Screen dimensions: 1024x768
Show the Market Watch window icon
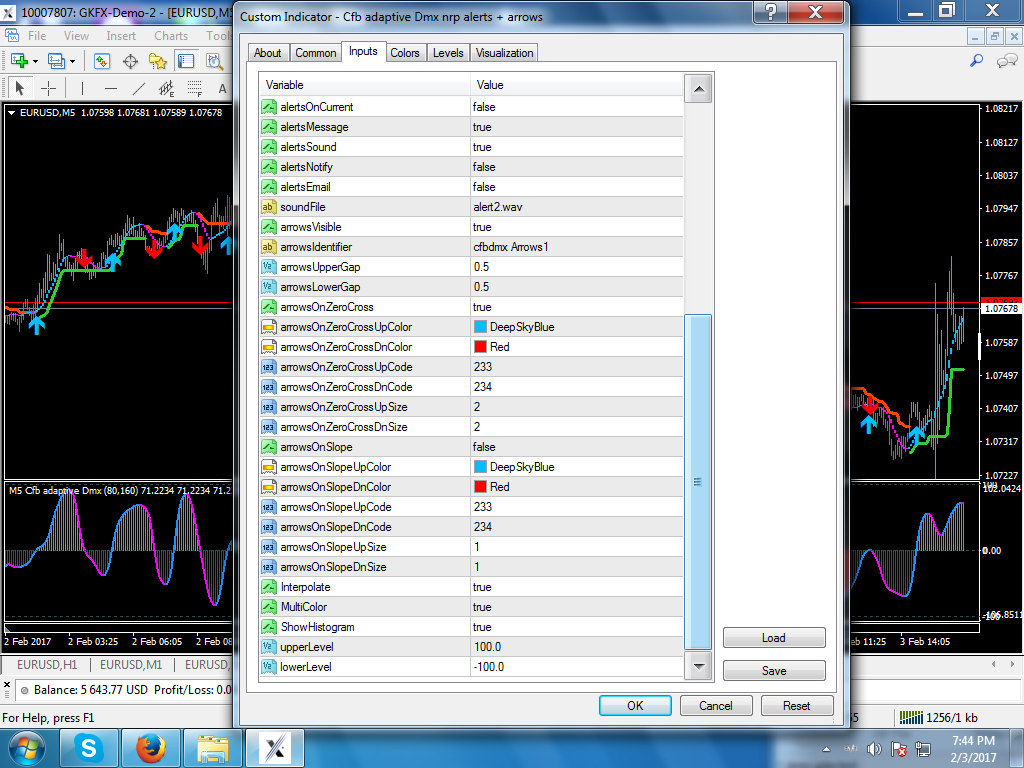click(x=102, y=61)
